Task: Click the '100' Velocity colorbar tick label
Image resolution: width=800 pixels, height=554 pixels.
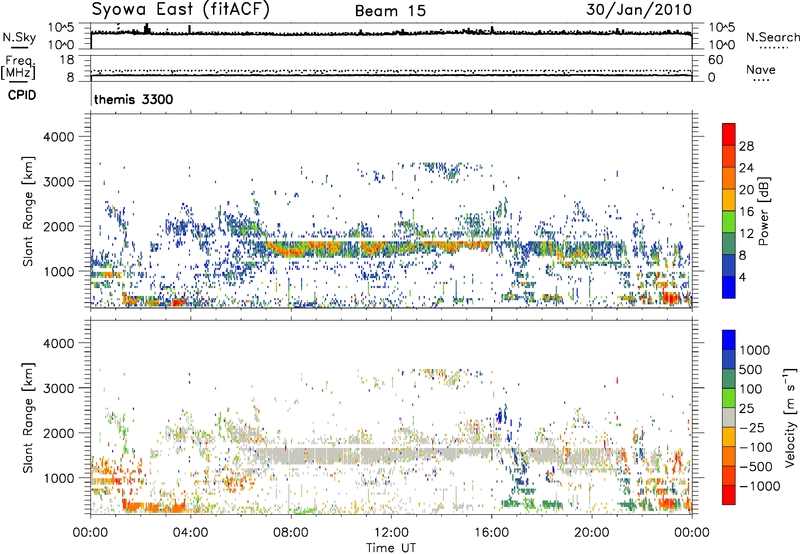Action: (x=751, y=389)
